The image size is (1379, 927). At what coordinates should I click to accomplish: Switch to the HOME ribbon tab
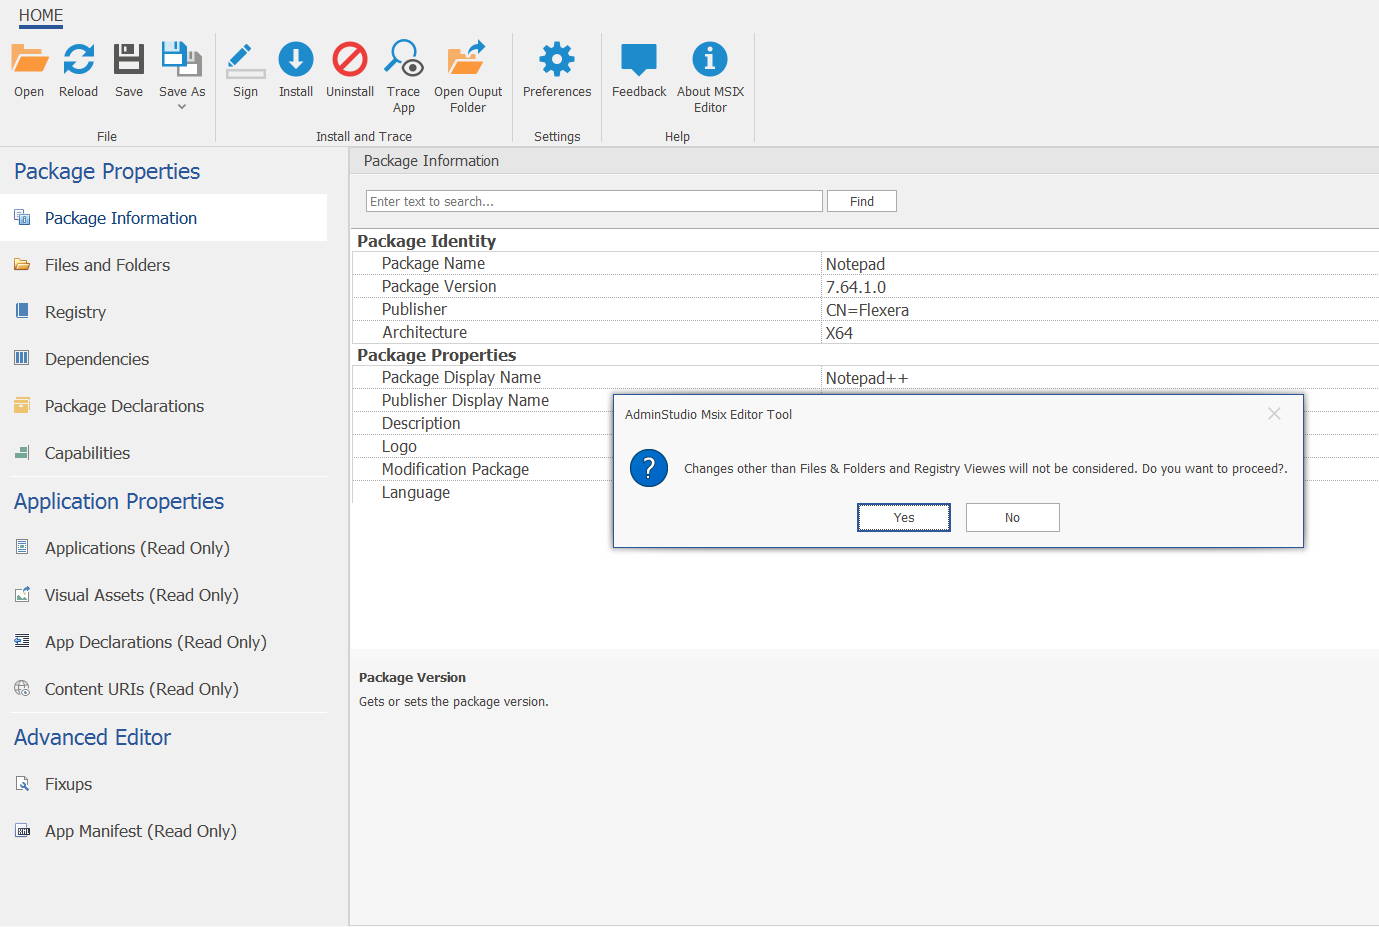tap(41, 15)
